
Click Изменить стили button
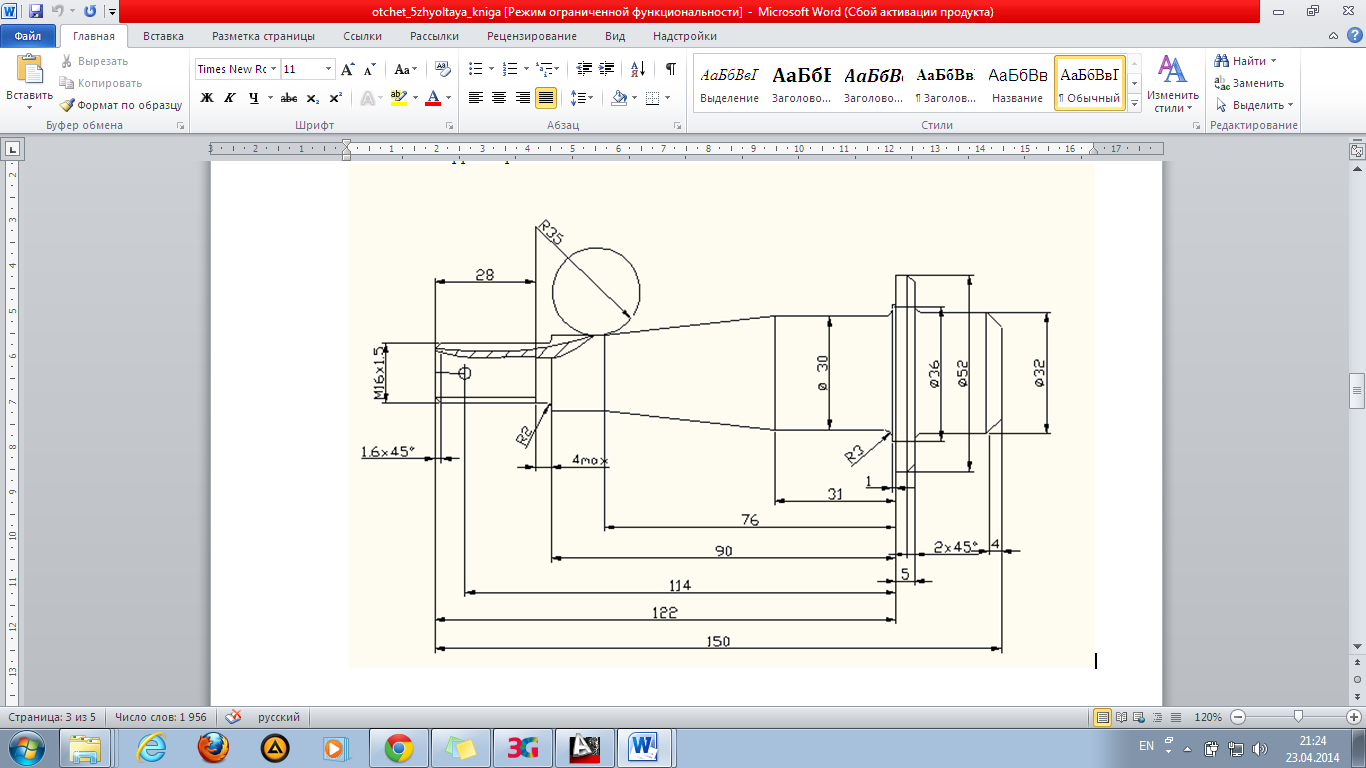pyautogui.click(x=1172, y=84)
